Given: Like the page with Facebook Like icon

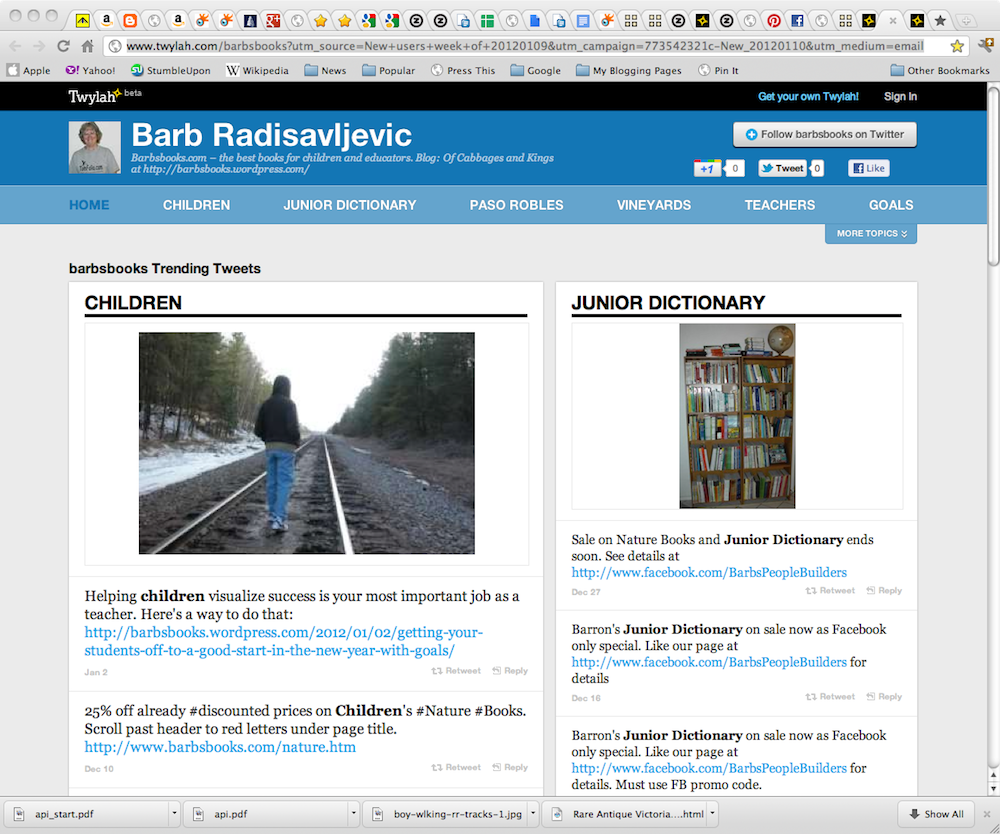Looking at the screenshot, I should [x=869, y=168].
